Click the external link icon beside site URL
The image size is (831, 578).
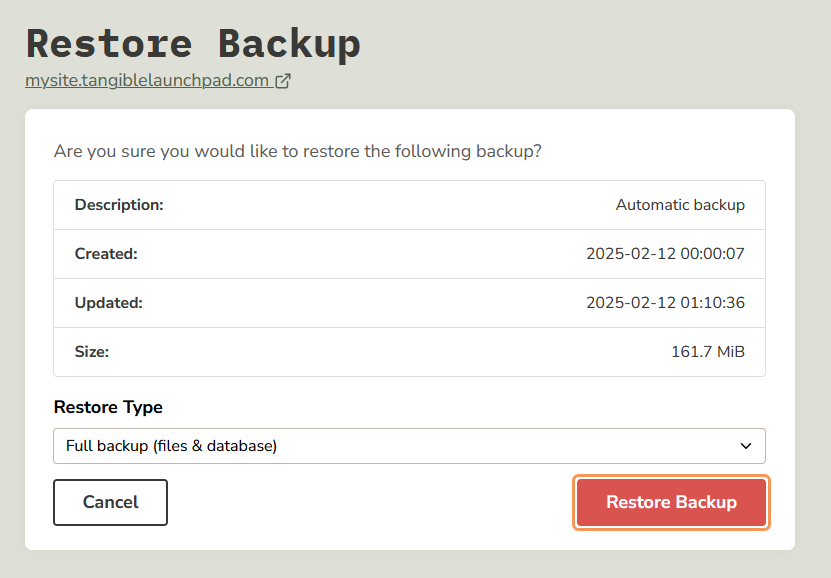283,81
